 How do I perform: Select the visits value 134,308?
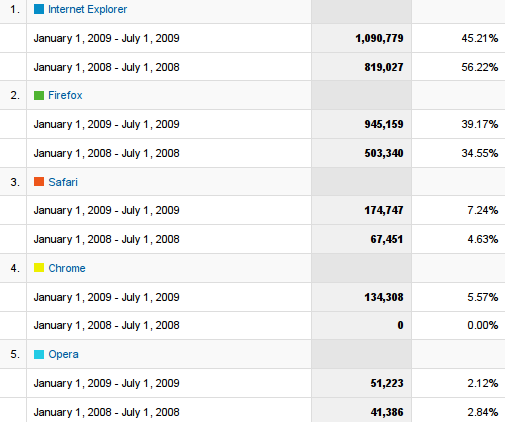click(384, 297)
